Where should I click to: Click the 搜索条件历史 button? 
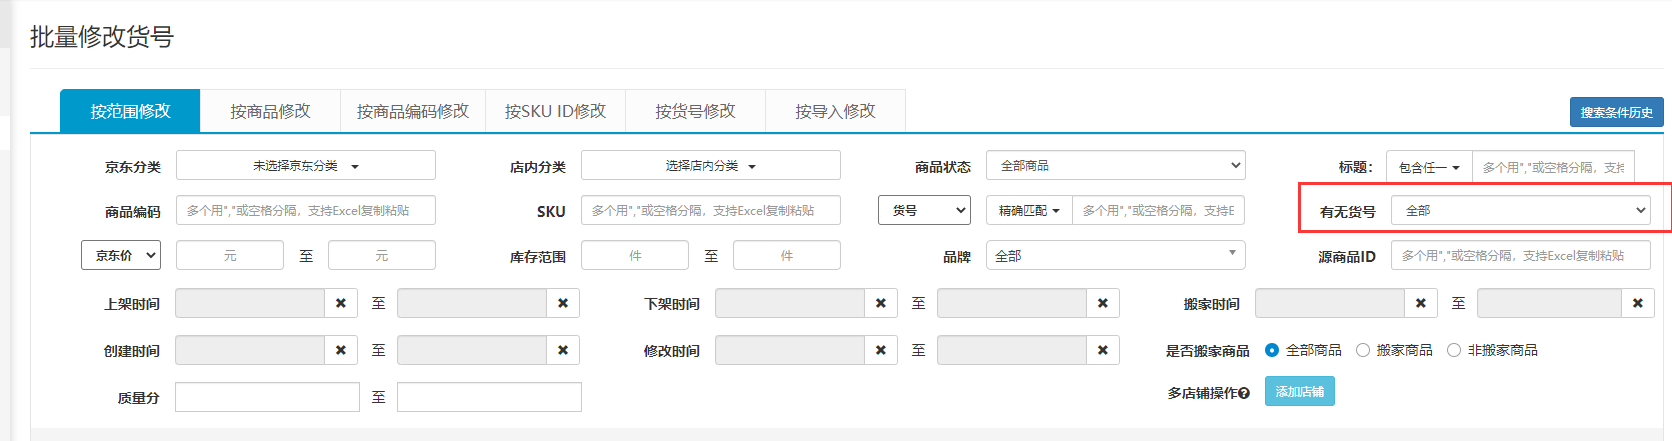[1616, 112]
